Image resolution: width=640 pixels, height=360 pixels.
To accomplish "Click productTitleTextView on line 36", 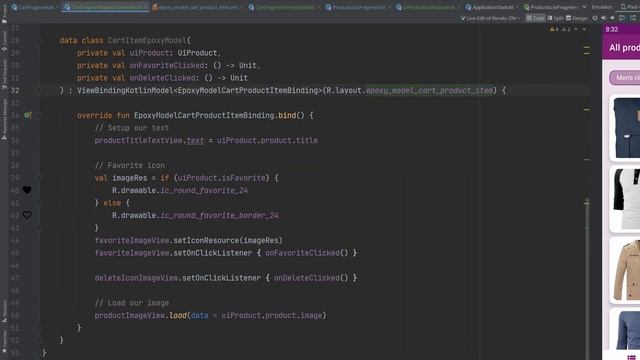I will pyautogui.click(x=139, y=140).
